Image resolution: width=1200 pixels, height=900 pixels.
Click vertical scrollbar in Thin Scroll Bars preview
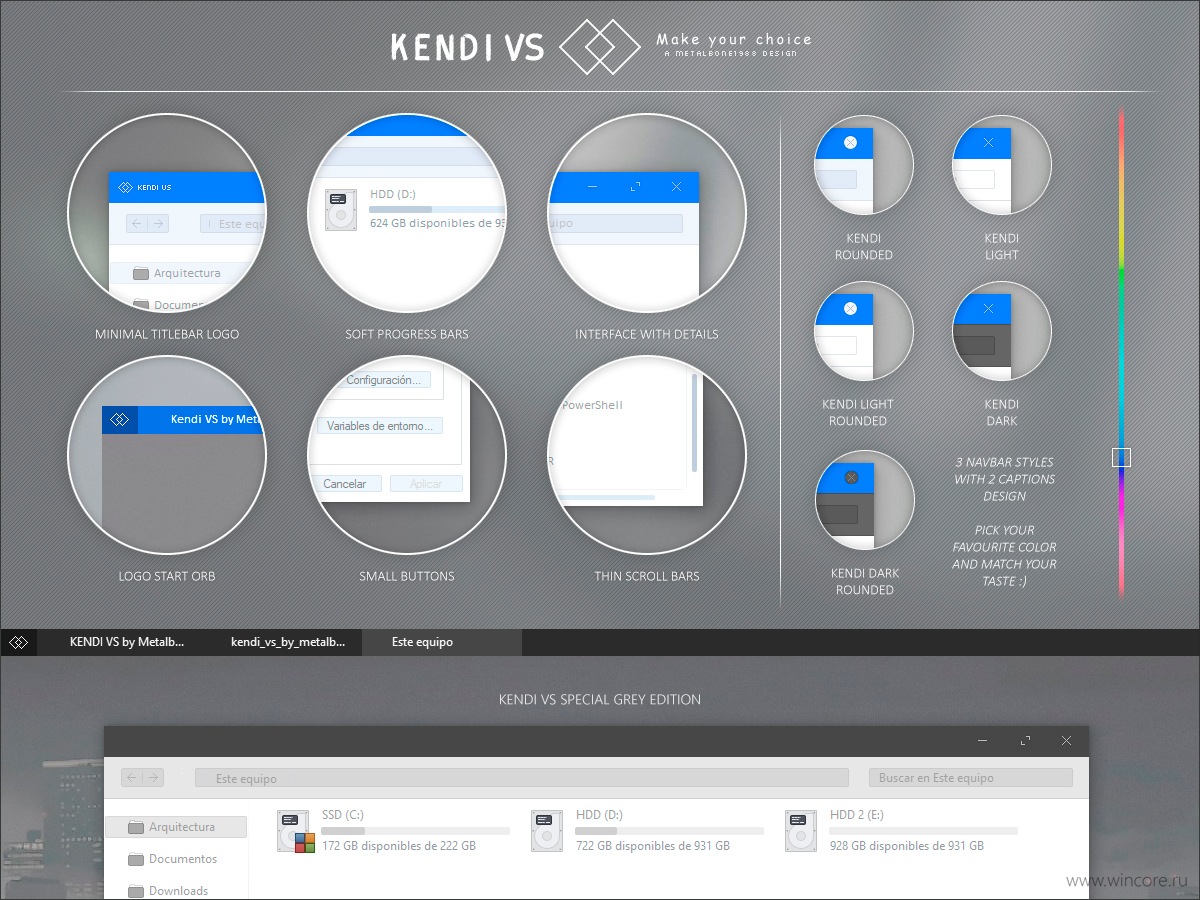point(694,421)
